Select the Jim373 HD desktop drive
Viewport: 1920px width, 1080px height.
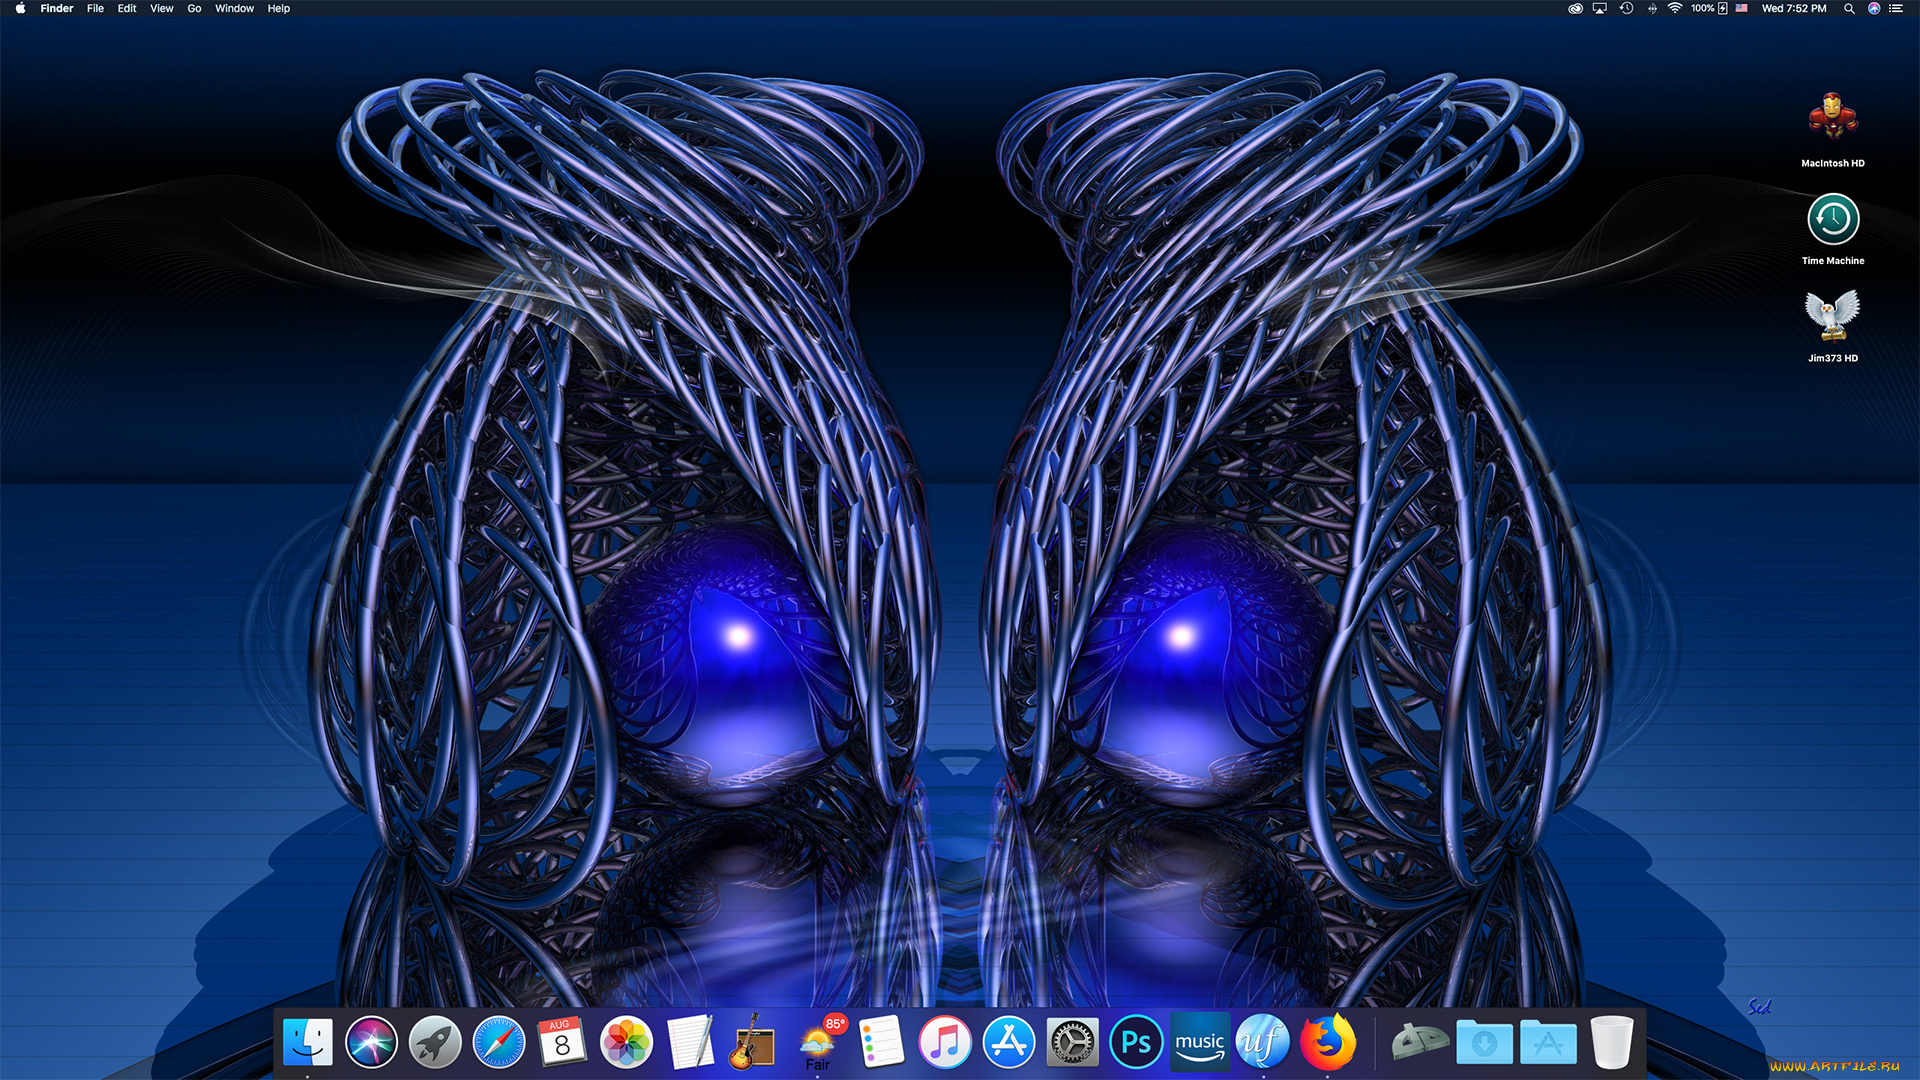(x=1832, y=318)
